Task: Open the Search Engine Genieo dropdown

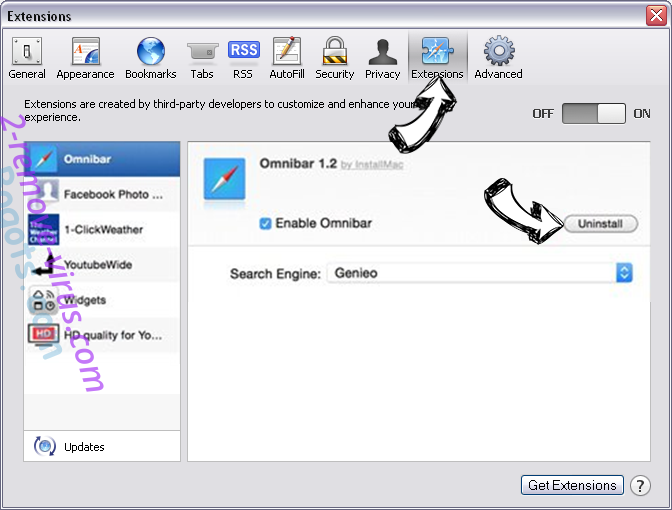Action: pyautogui.click(x=480, y=273)
